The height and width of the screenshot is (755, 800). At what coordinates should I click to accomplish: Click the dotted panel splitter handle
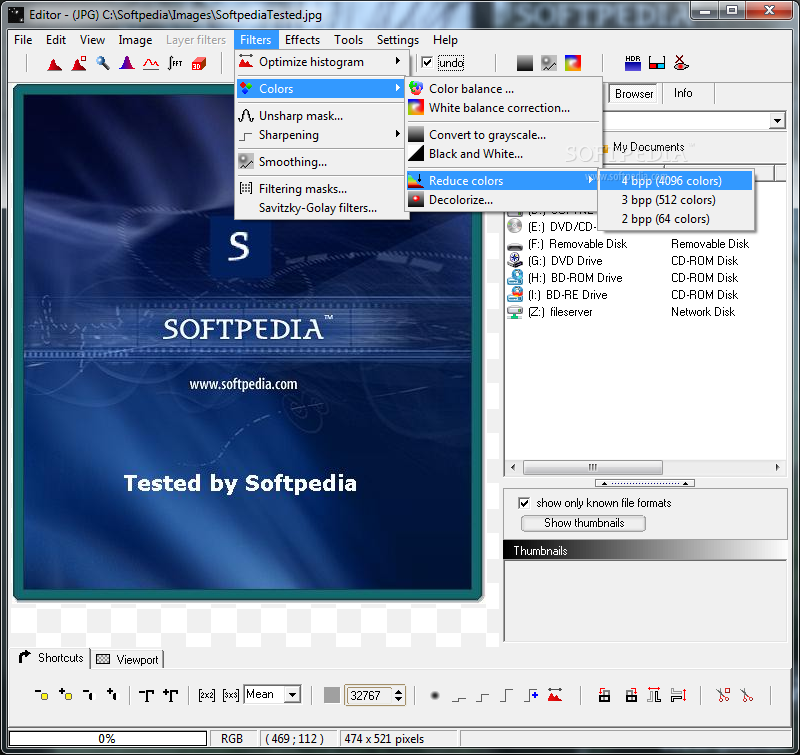pyautogui.click(x=645, y=483)
